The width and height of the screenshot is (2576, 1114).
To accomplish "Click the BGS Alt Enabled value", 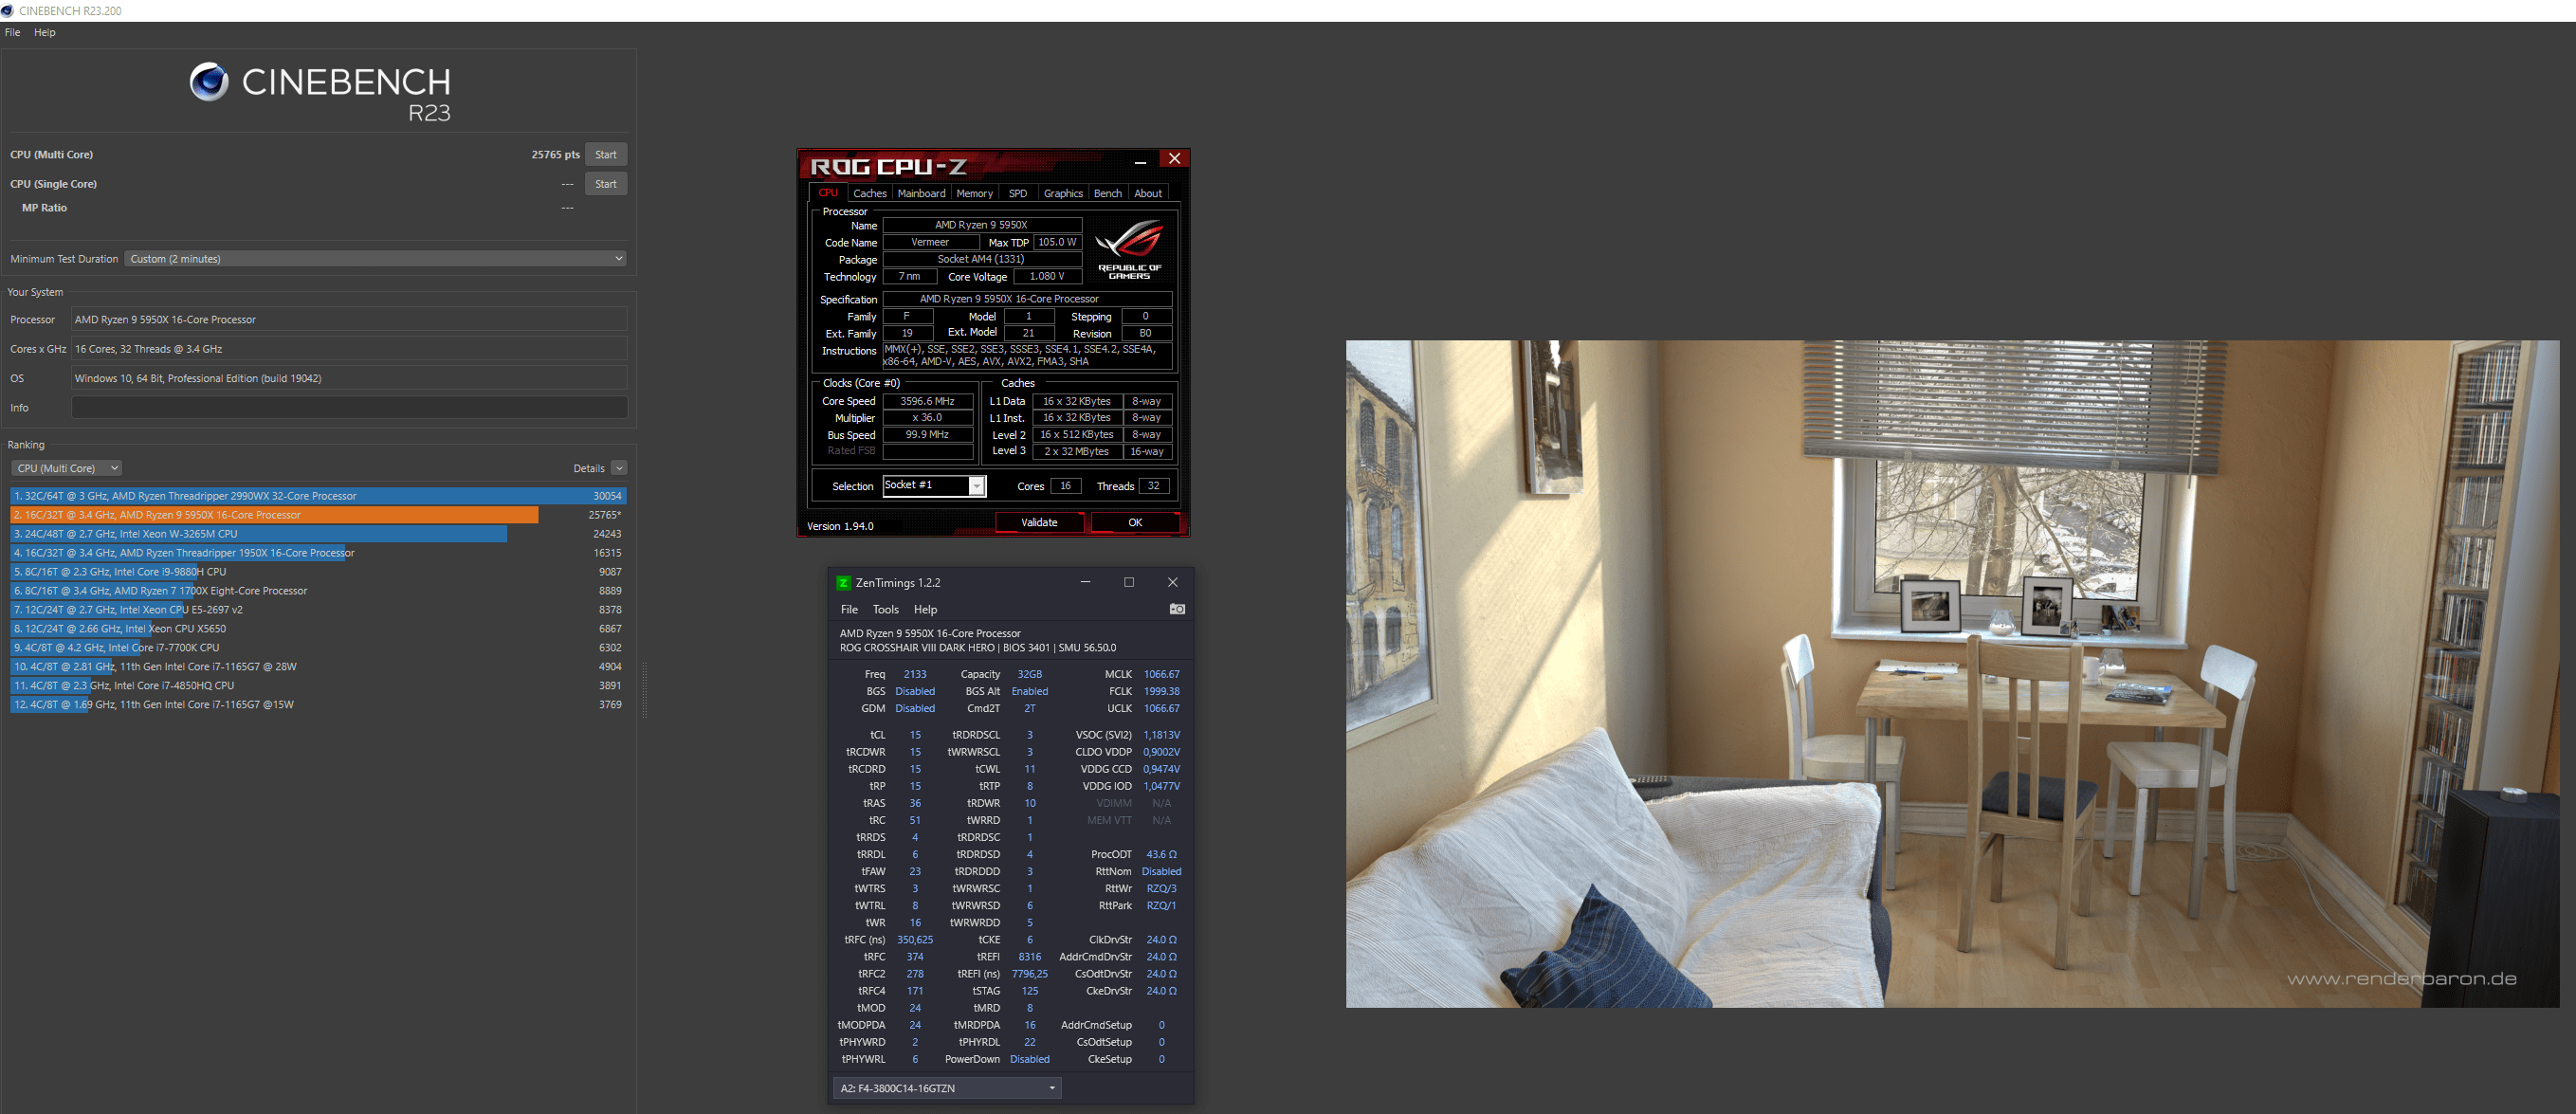I will click(1029, 691).
